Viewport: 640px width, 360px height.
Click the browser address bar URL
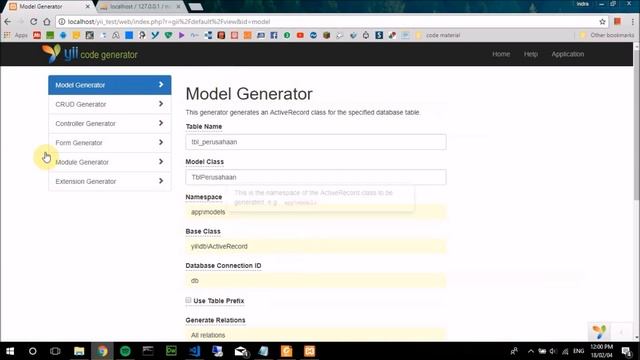pos(169,22)
